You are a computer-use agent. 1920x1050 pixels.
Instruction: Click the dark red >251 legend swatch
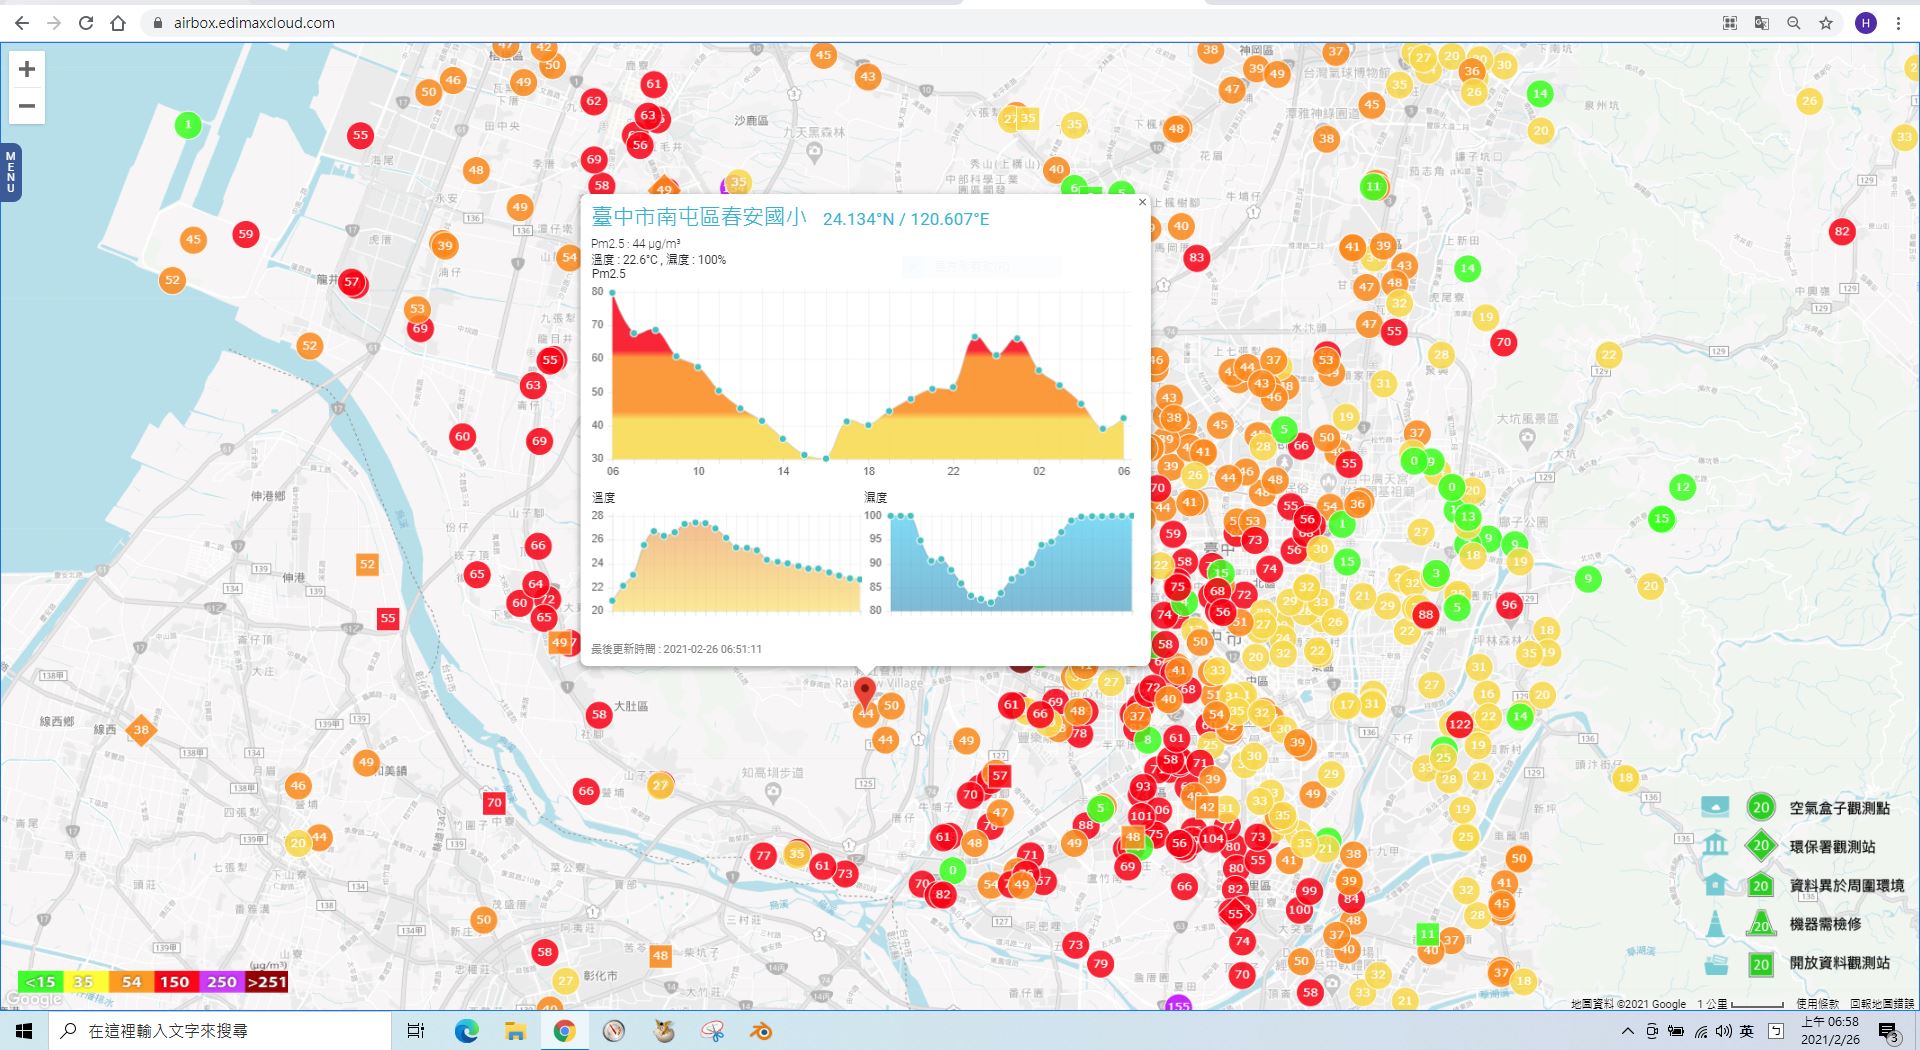(266, 982)
